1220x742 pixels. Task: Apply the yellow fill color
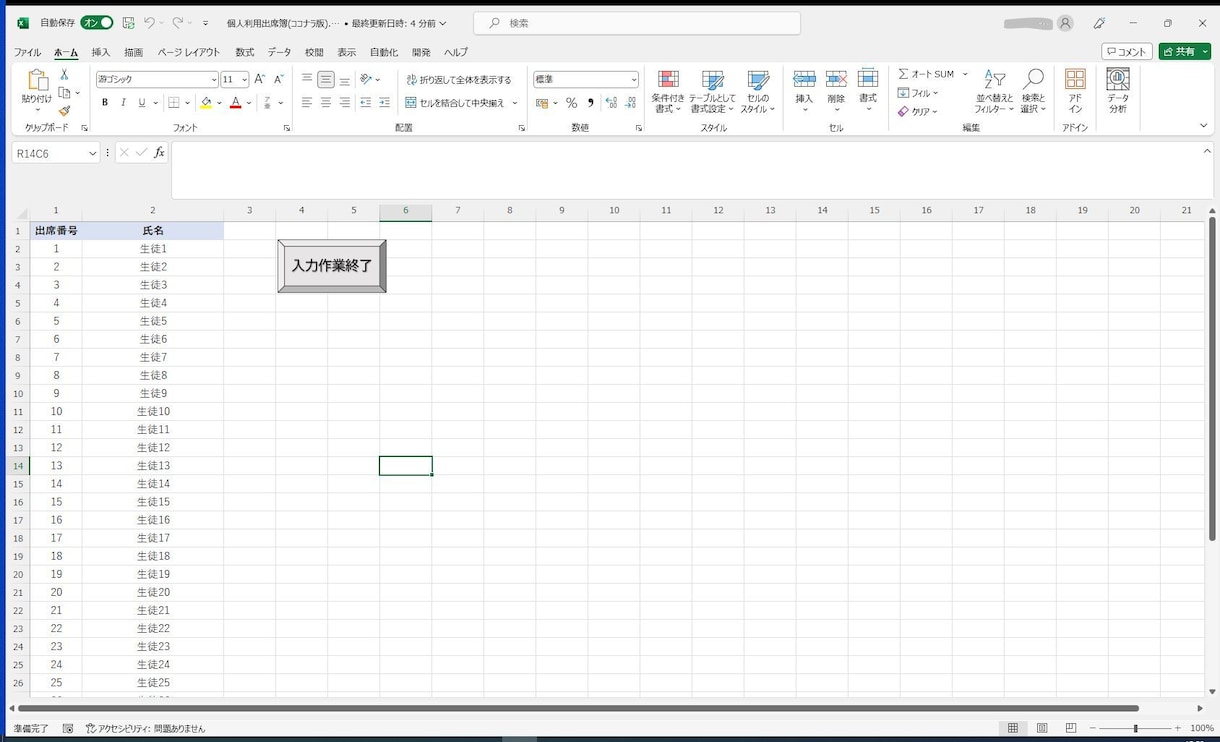pyautogui.click(x=206, y=103)
